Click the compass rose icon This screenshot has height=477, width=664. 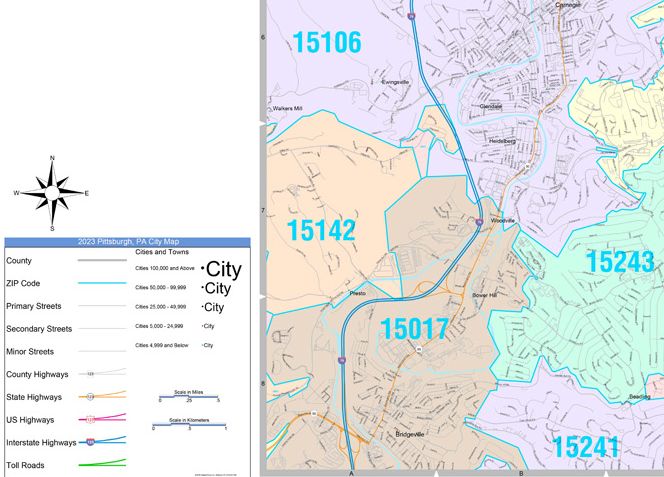[x=51, y=192]
